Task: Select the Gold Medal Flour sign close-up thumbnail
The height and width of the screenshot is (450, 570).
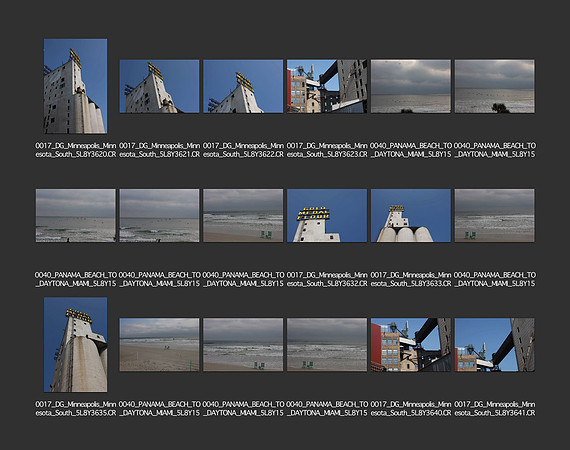Action: pos(327,216)
